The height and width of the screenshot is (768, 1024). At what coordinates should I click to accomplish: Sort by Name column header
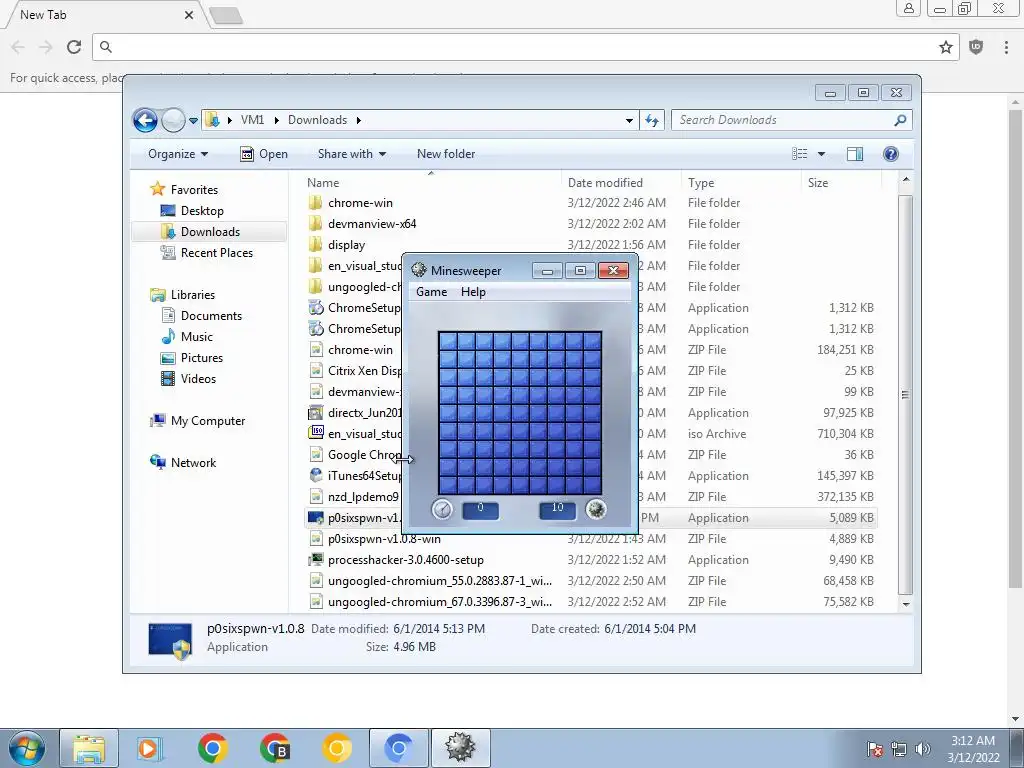[431, 184]
